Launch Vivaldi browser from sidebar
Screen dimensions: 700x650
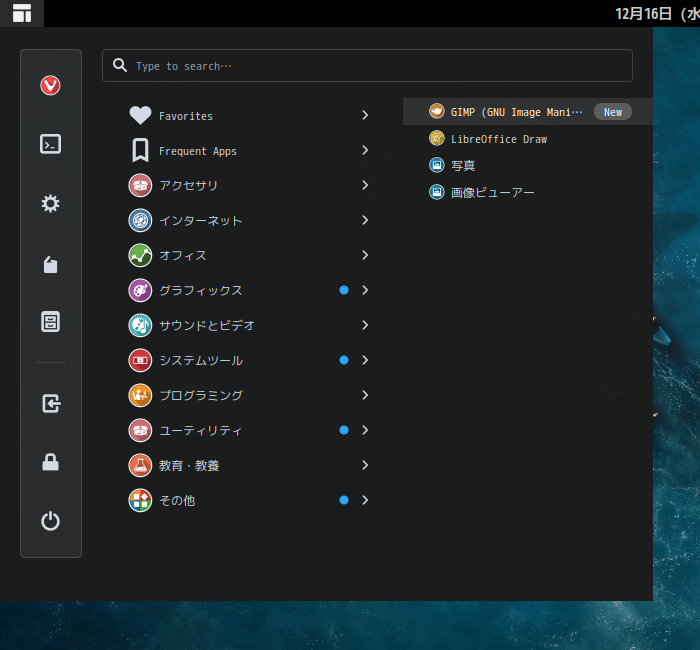click(x=50, y=85)
